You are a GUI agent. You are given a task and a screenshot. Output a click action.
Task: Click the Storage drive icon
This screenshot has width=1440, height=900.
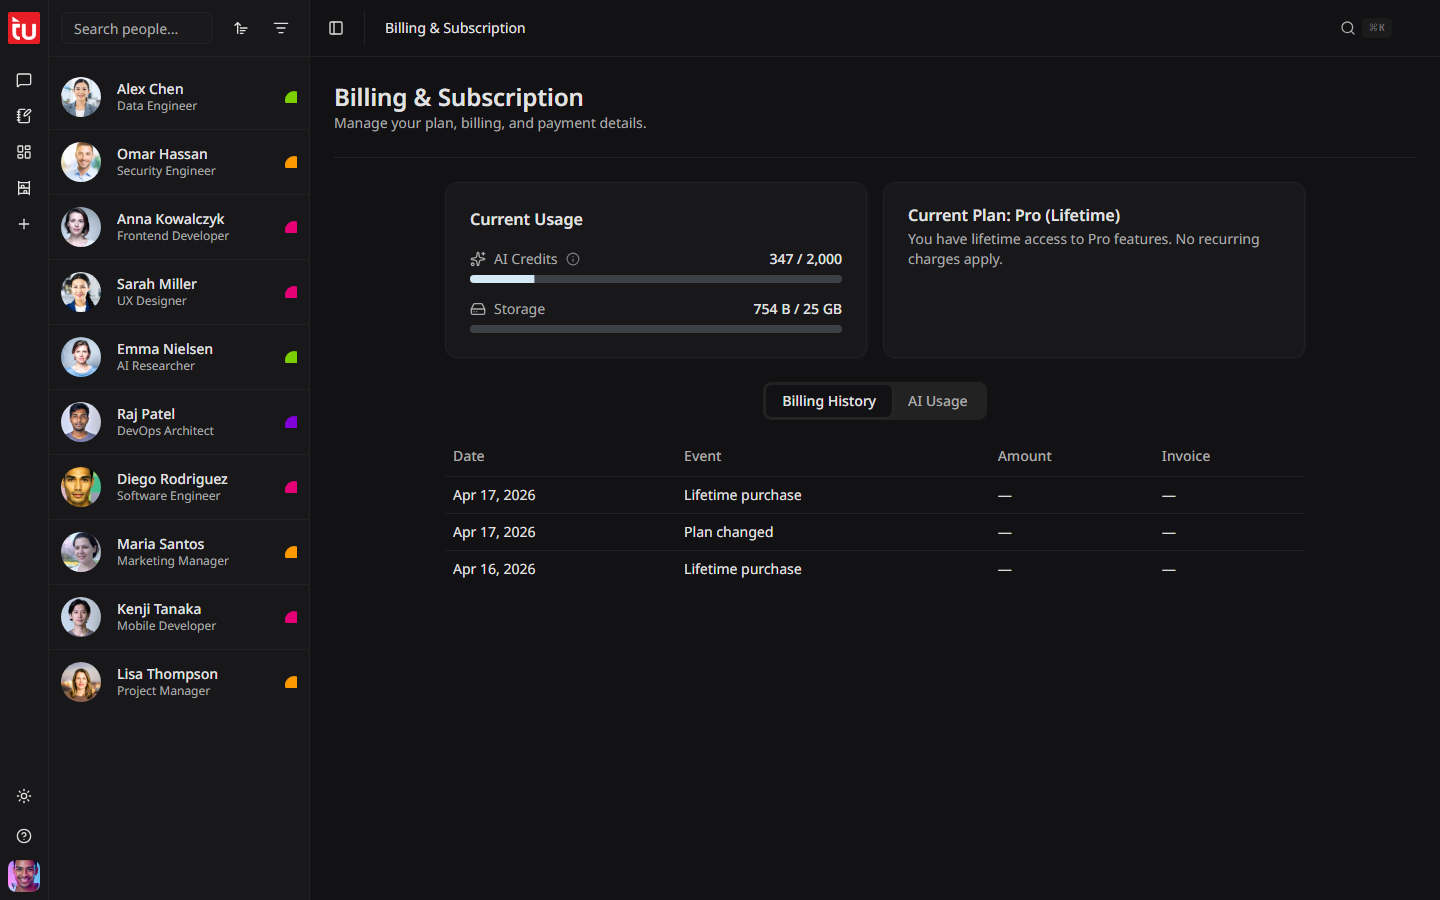478,309
